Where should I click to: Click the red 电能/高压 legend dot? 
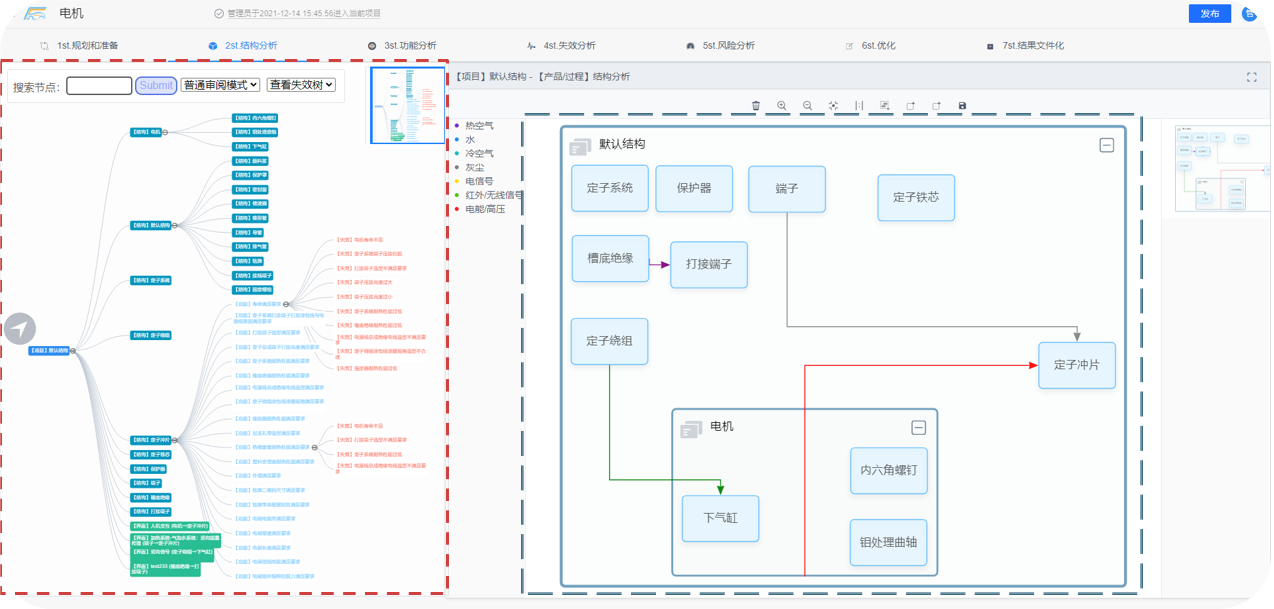tap(457, 210)
